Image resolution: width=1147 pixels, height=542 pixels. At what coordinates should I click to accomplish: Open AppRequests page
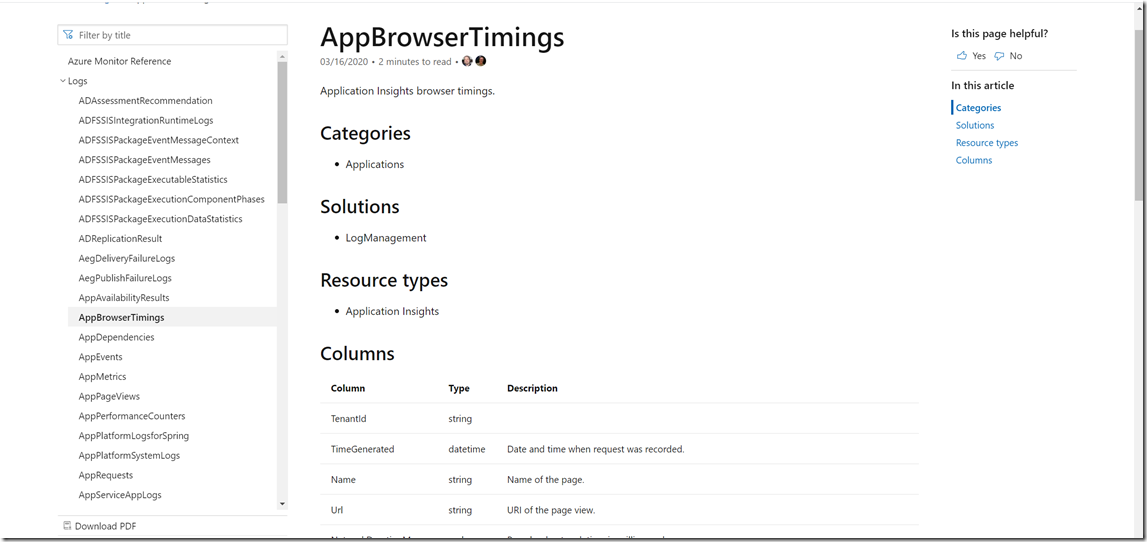tap(105, 476)
